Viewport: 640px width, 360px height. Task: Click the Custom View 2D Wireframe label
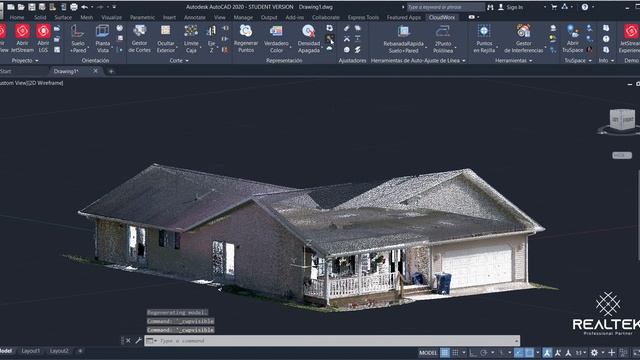click(x=31, y=83)
